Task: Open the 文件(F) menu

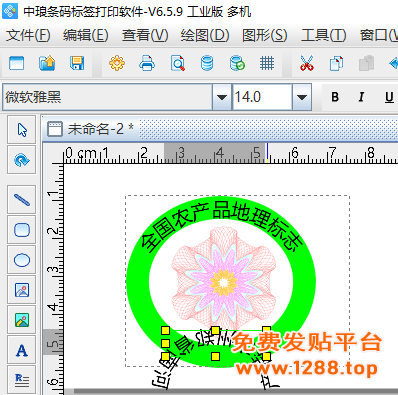Action: [x=28, y=35]
